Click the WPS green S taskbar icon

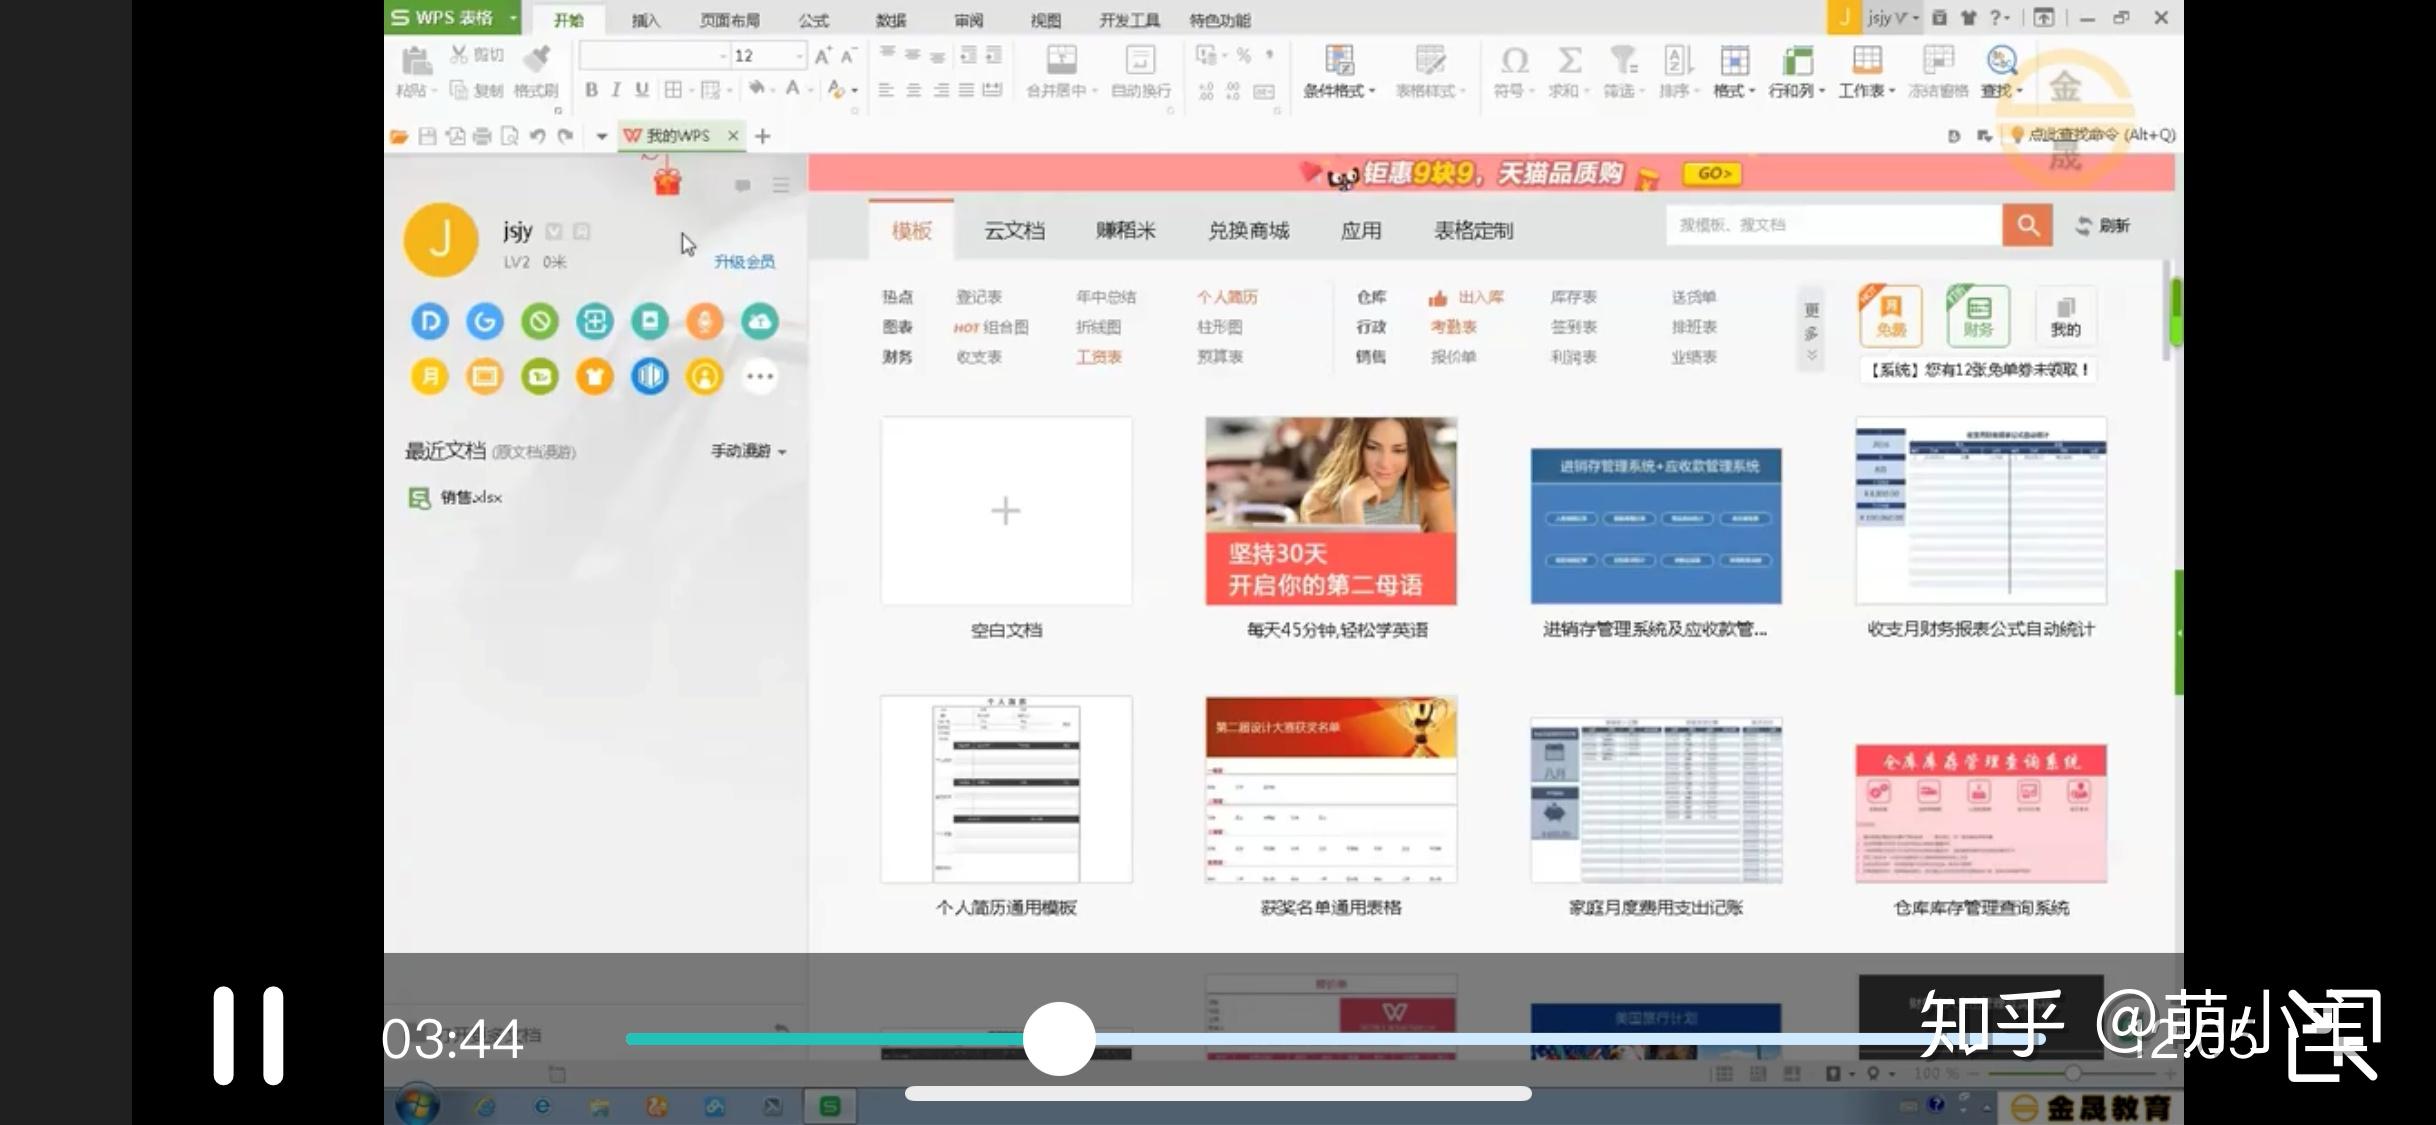829,1105
